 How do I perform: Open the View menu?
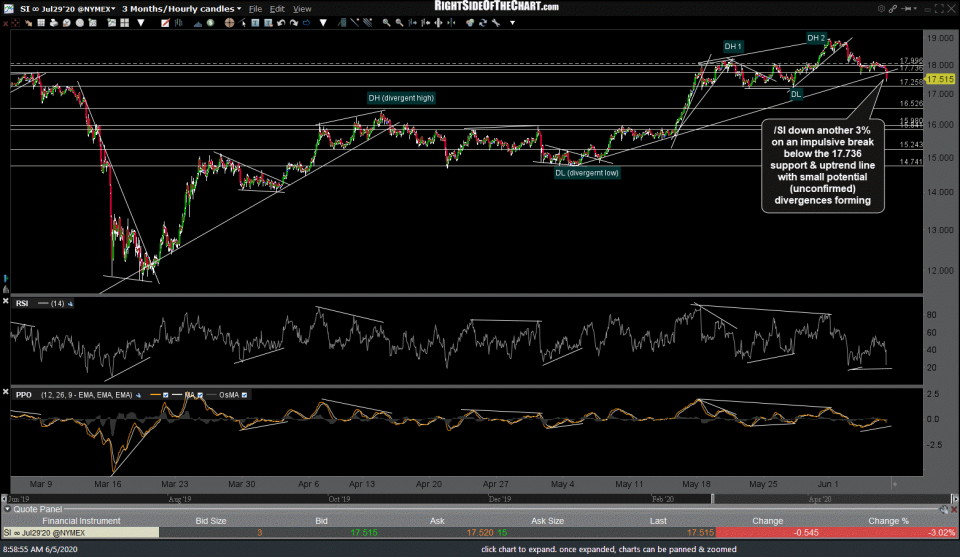click(302, 9)
